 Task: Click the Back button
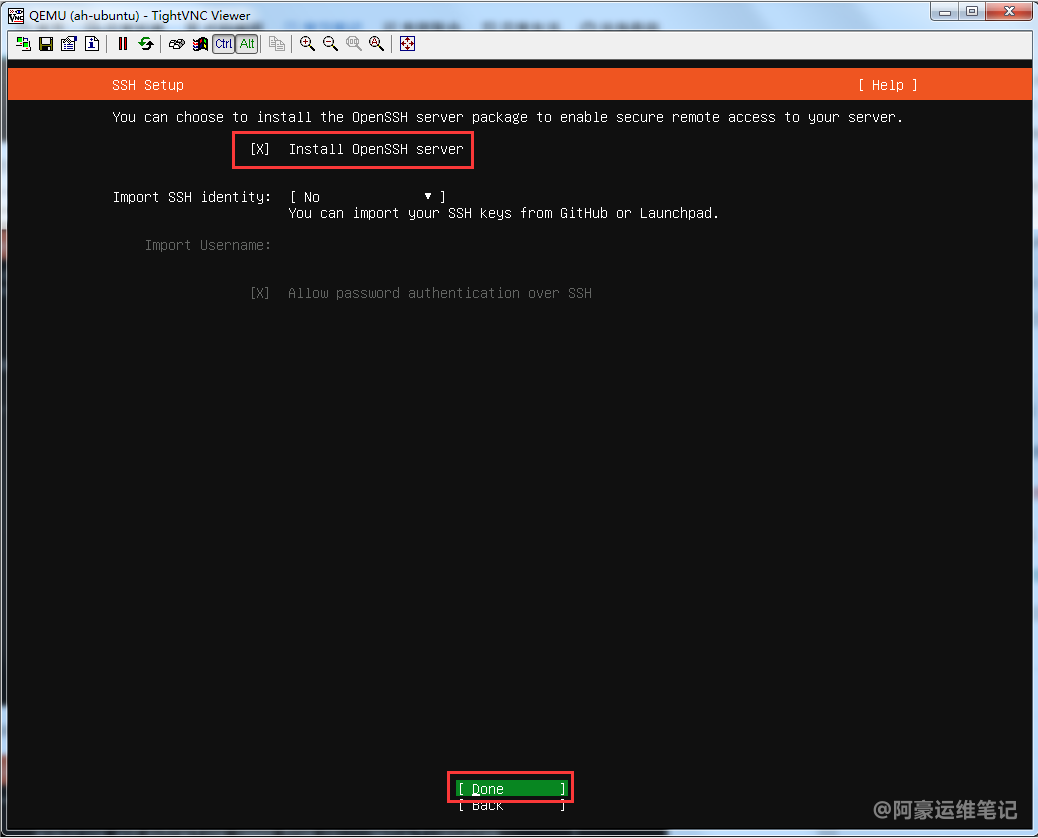(x=511, y=806)
